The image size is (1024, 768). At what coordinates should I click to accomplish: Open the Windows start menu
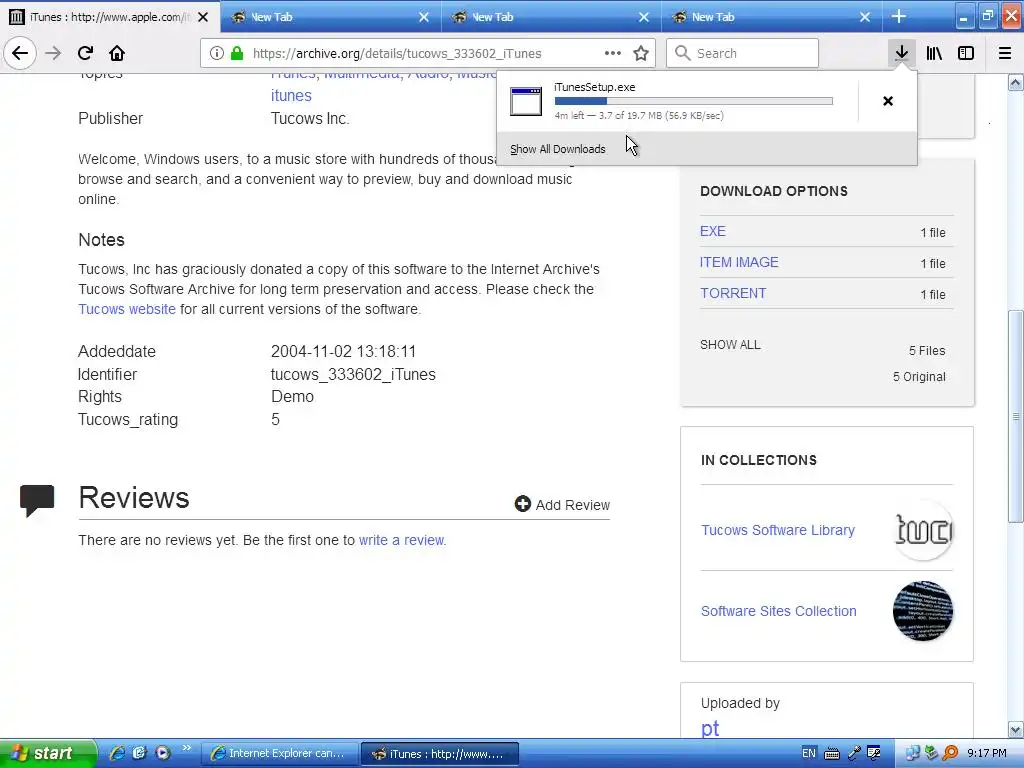(x=47, y=753)
